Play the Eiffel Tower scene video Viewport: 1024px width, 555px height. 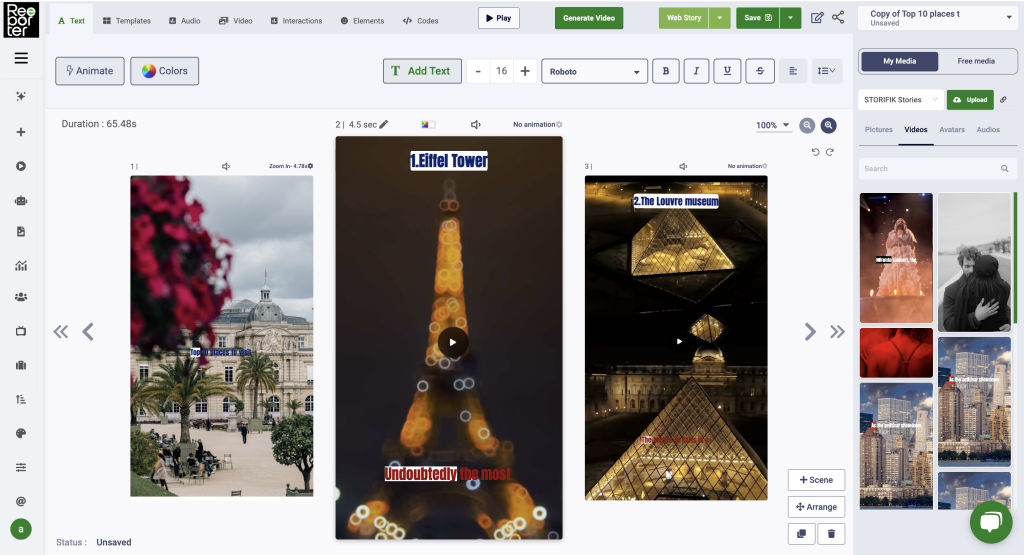click(x=453, y=342)
